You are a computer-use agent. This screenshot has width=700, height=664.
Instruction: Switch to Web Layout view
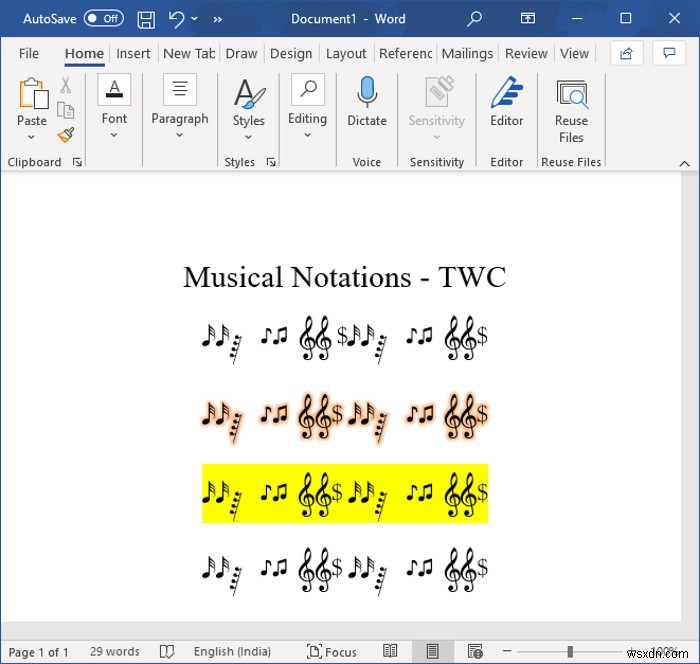click(475, 651)
